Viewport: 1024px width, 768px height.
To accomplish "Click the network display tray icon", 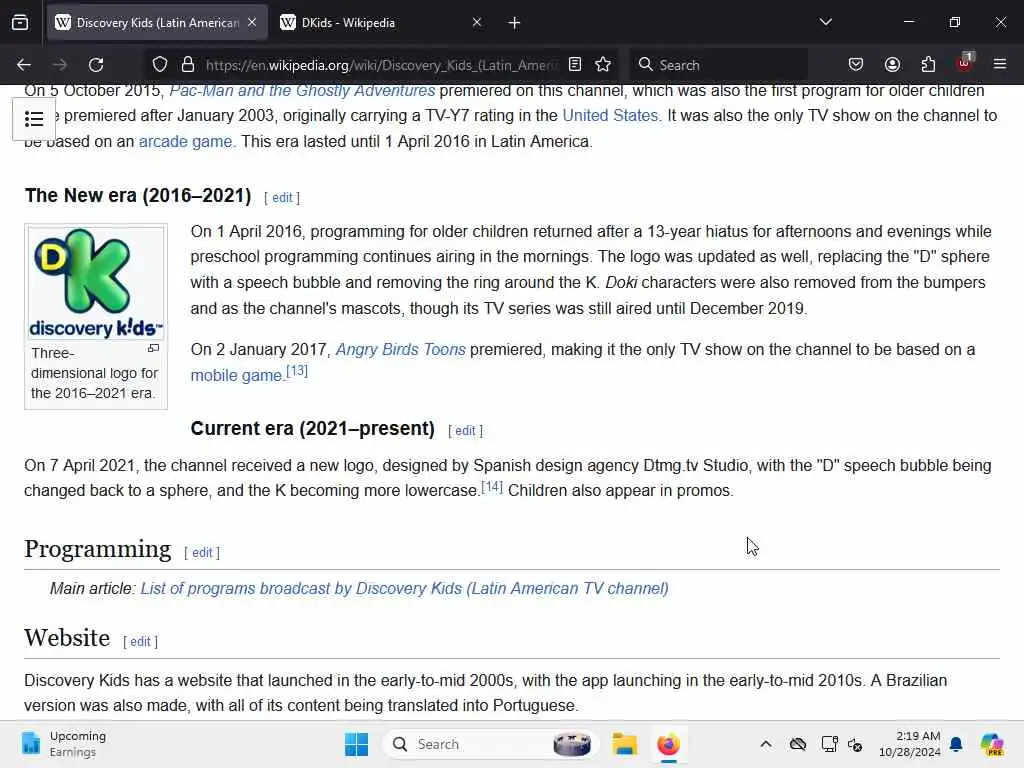I will pyautogui.click(x=829, y=744).
